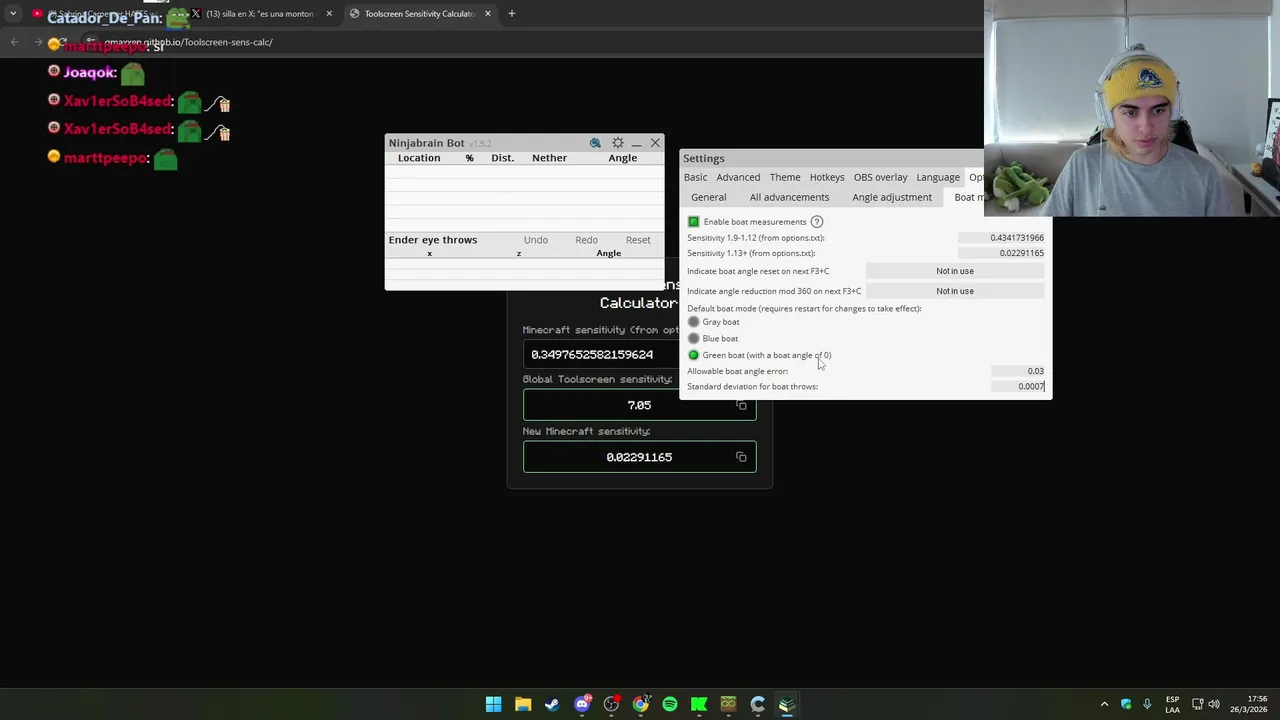
Task: Open the C-shaped app icon in taskbar
Action: (x=758, y=704)
